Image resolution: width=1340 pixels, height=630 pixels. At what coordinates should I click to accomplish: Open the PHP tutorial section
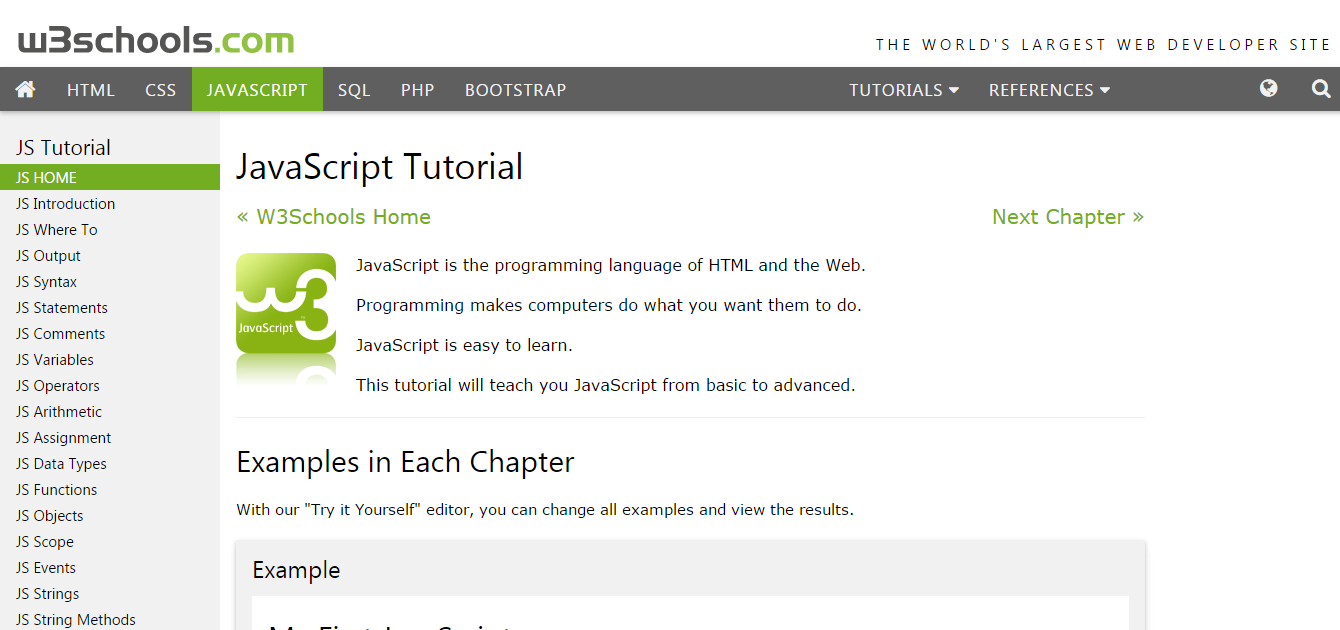[x=417, y=89]
